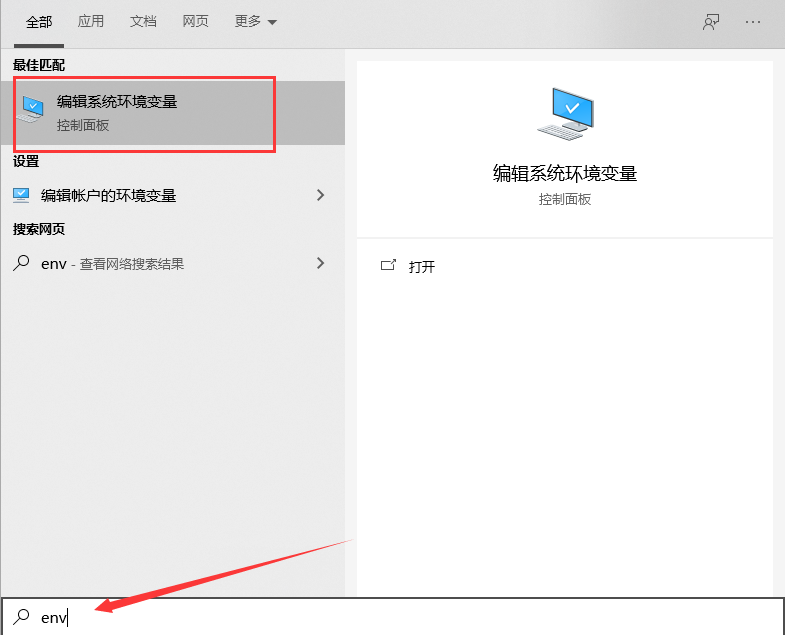This screenshot has width=785, height=635.
Task: Open 编辑系统环境变量 best match result
Action: click(x=173, y=113)
